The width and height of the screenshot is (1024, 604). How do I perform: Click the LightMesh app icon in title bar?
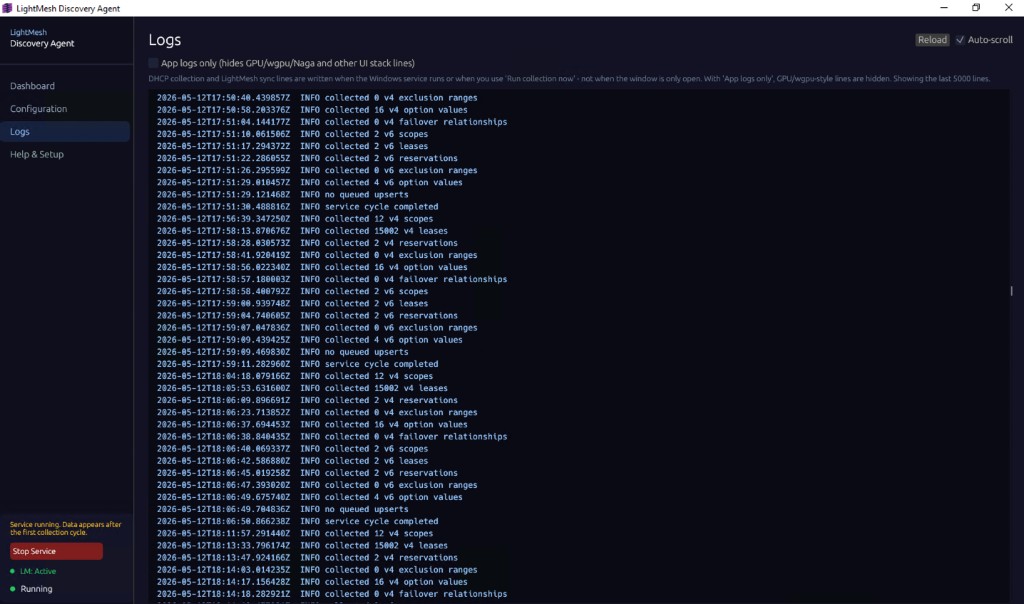tap(7, 8)
